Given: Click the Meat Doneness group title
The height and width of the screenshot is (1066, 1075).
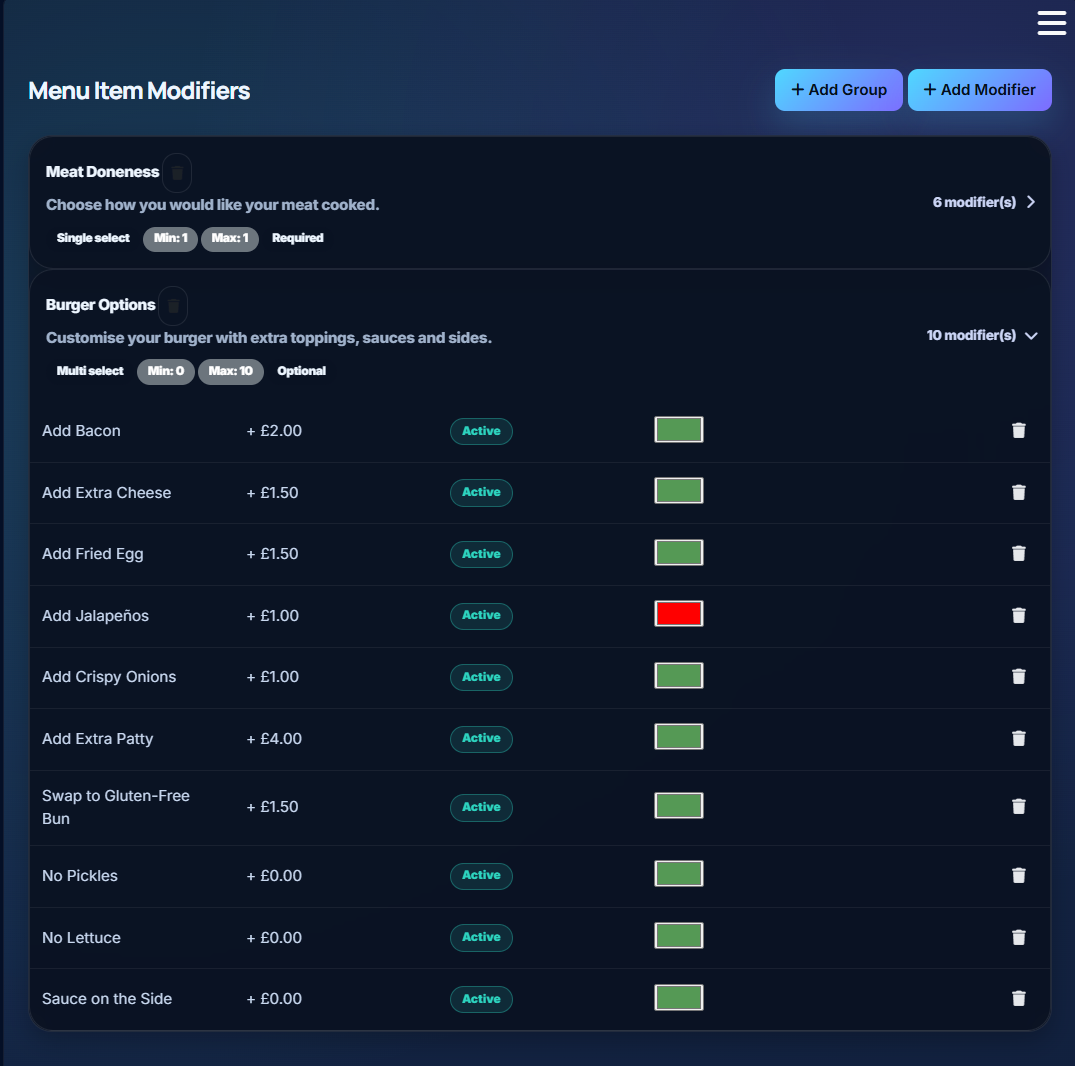Looking at the screenshot, I should coord(102,172).
